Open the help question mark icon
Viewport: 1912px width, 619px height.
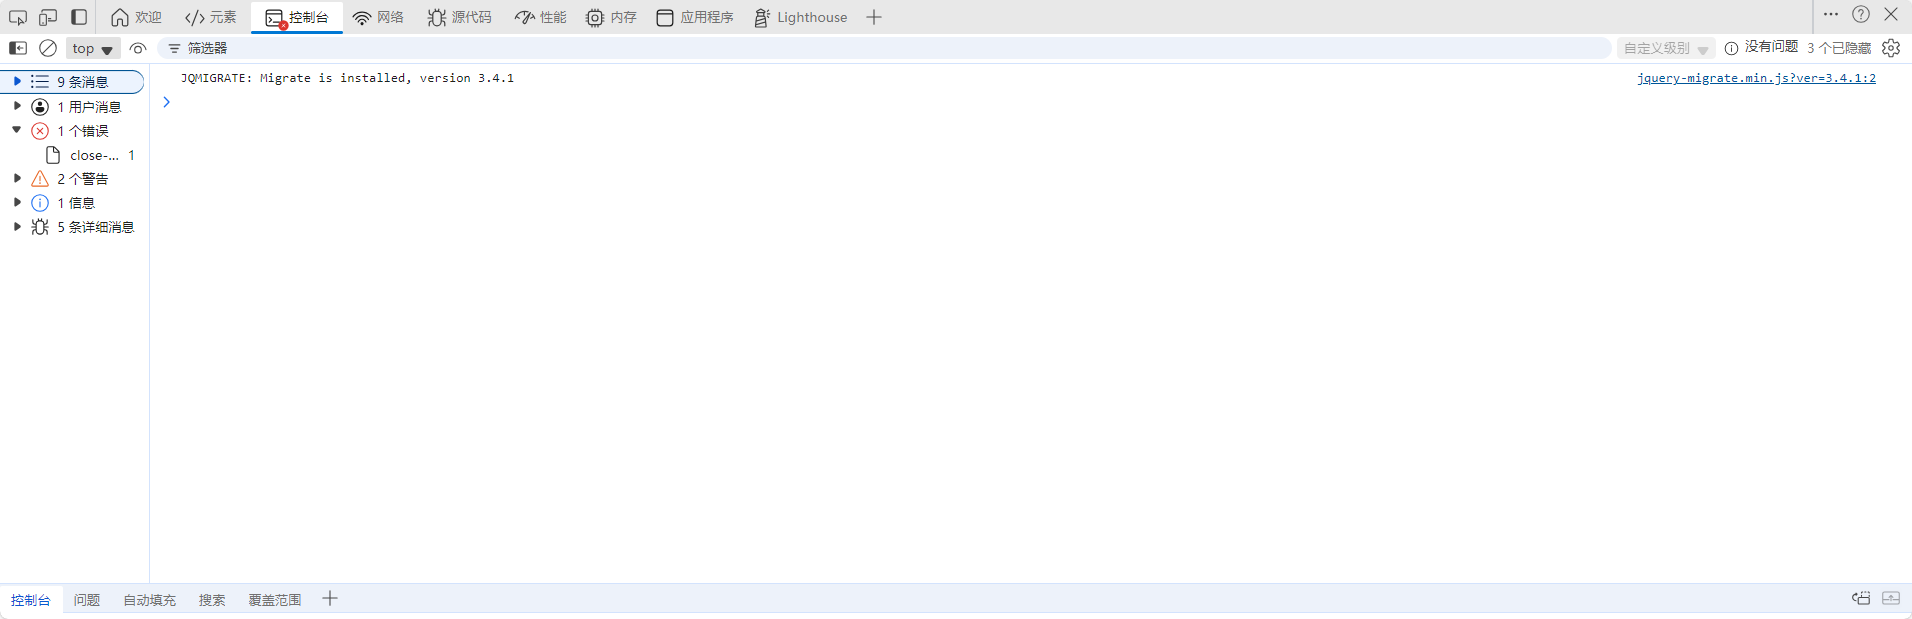pyautogui.click(x=1861, y=14)
